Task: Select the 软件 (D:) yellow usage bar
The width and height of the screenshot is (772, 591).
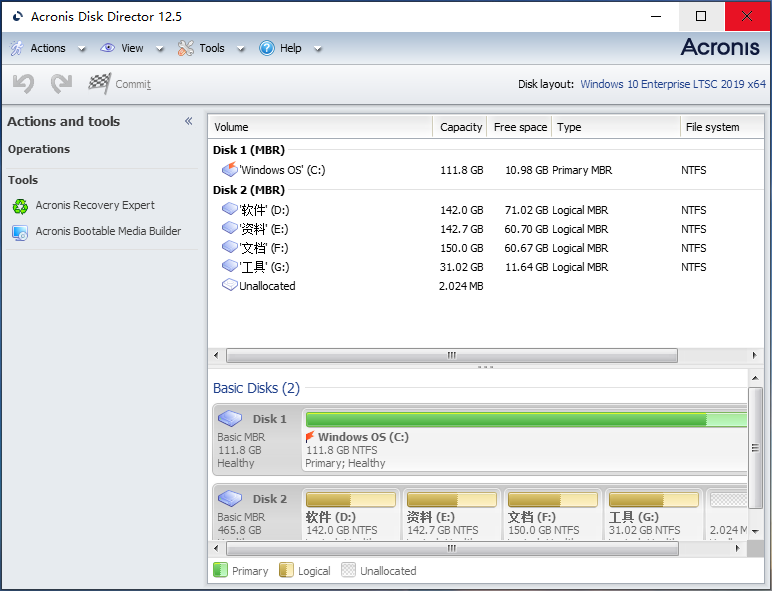Action: tap(351, 500)
